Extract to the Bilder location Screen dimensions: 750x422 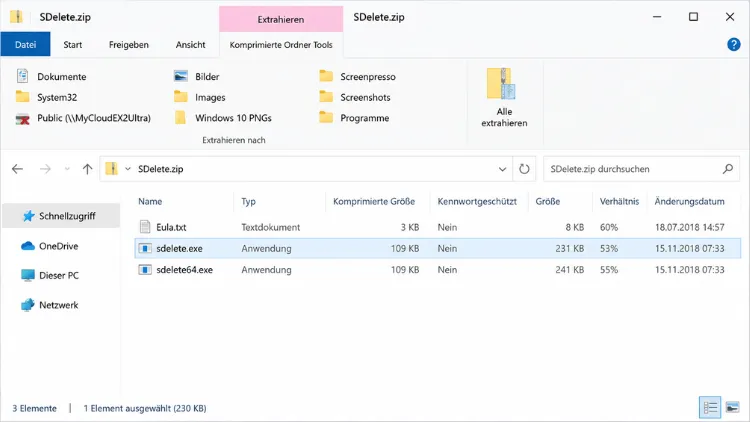[196, 77]
